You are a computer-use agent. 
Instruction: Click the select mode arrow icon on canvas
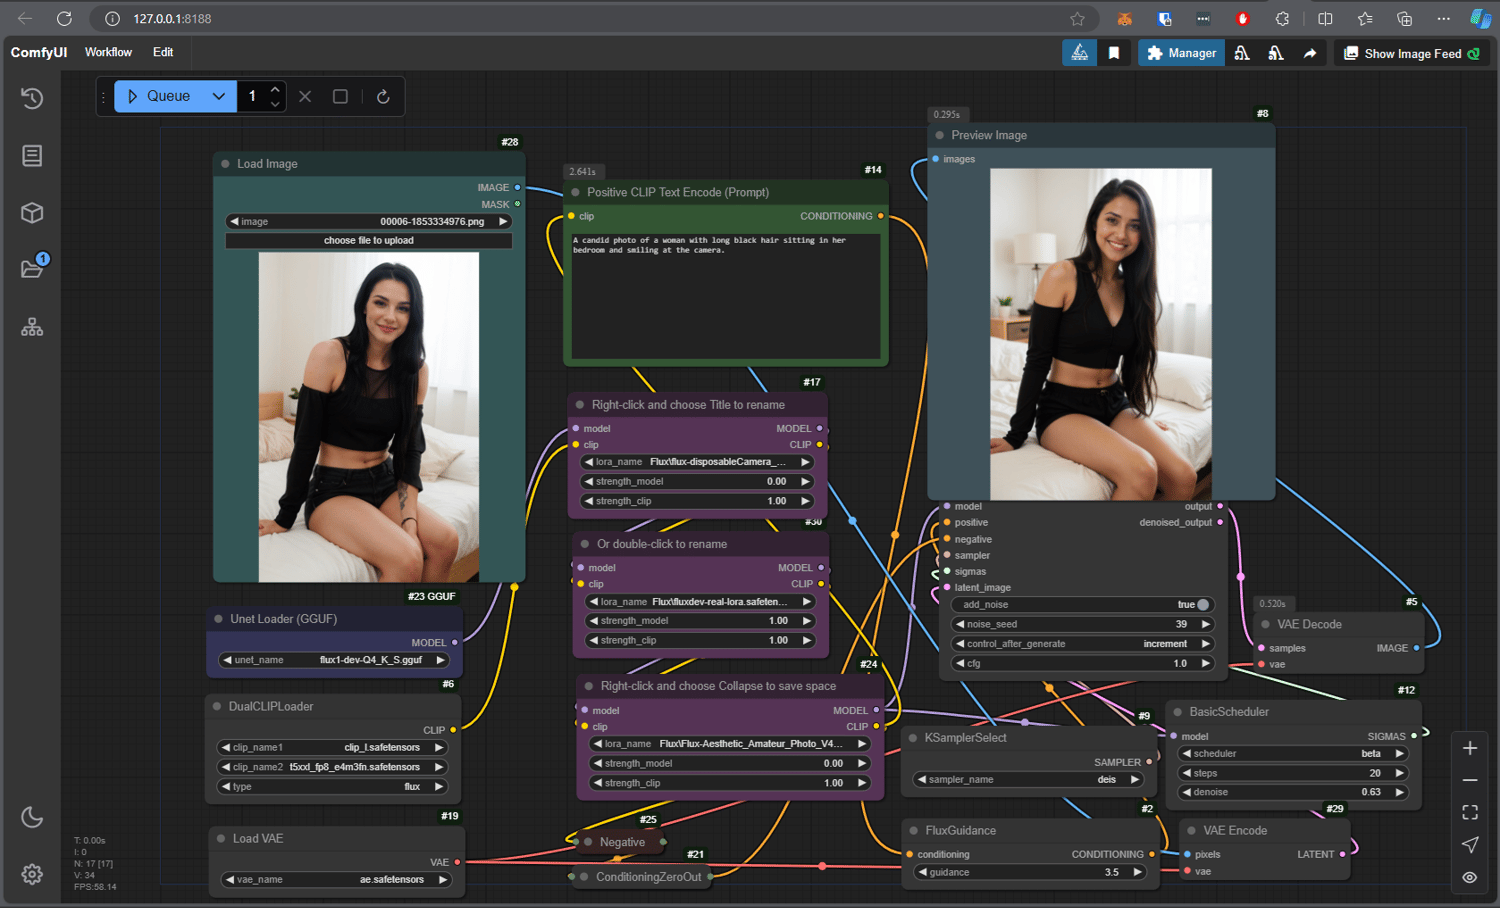coord(1470,845)
